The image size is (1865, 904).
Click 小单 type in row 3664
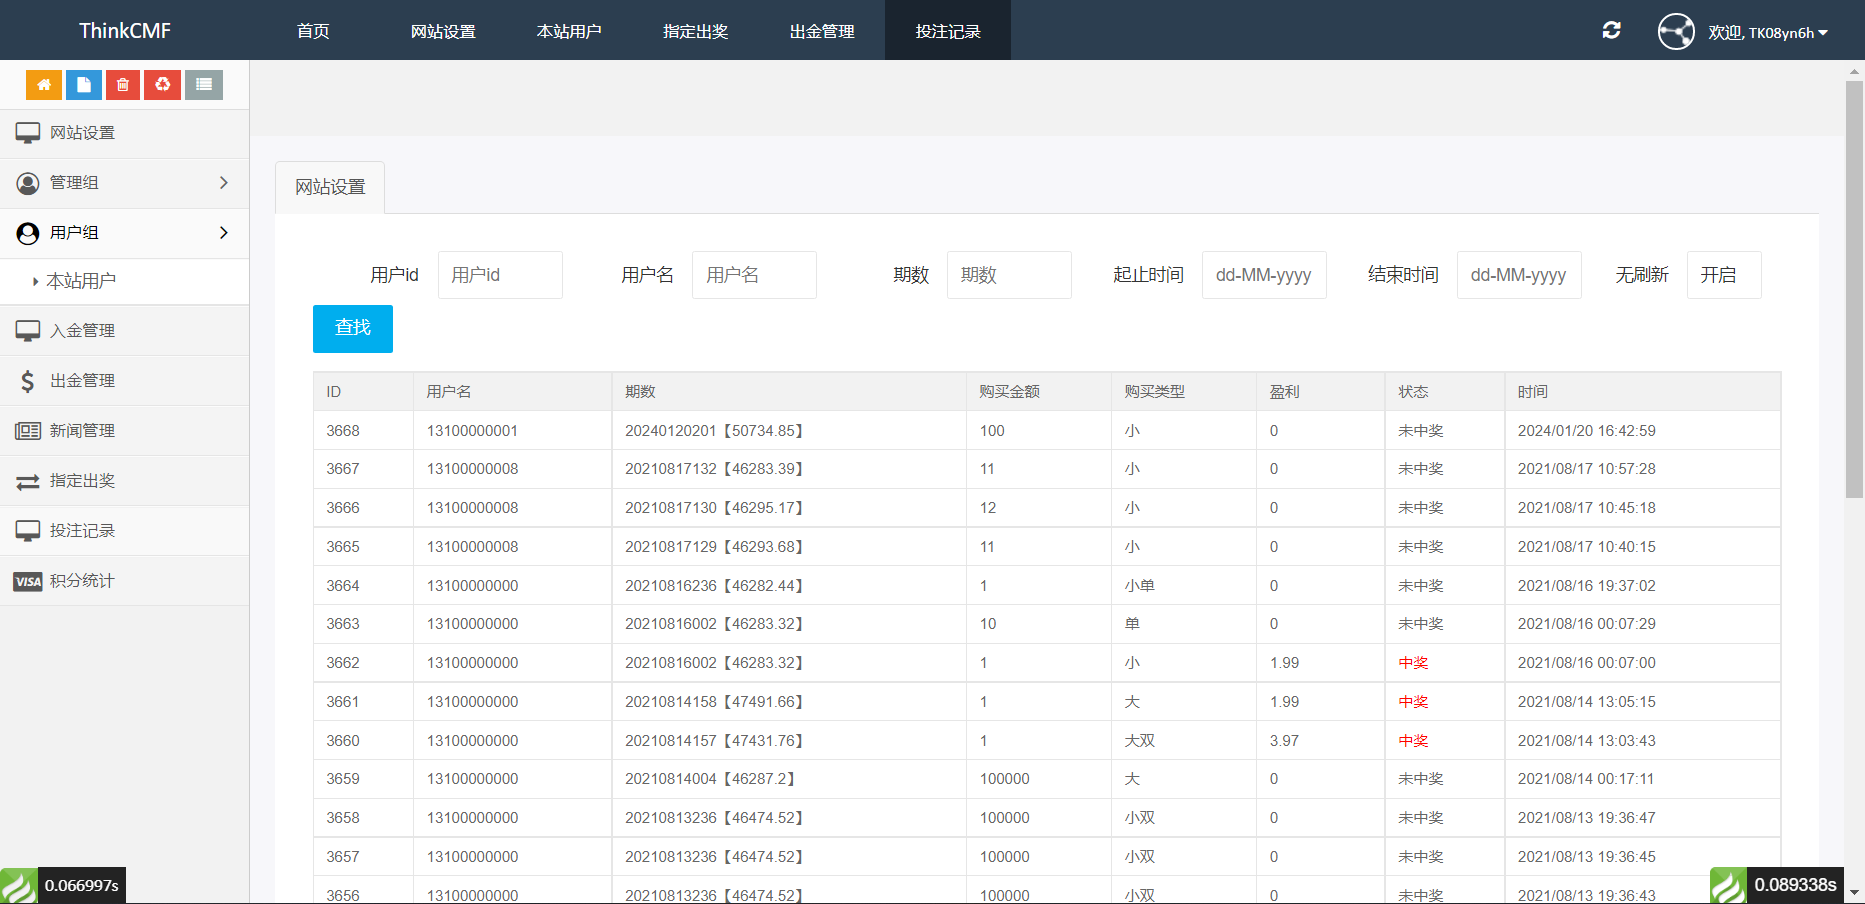point(1140,586)
